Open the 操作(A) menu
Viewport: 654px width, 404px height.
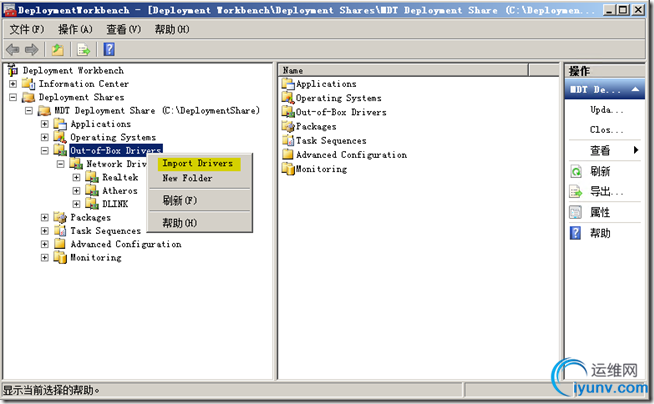click(75, 29)
